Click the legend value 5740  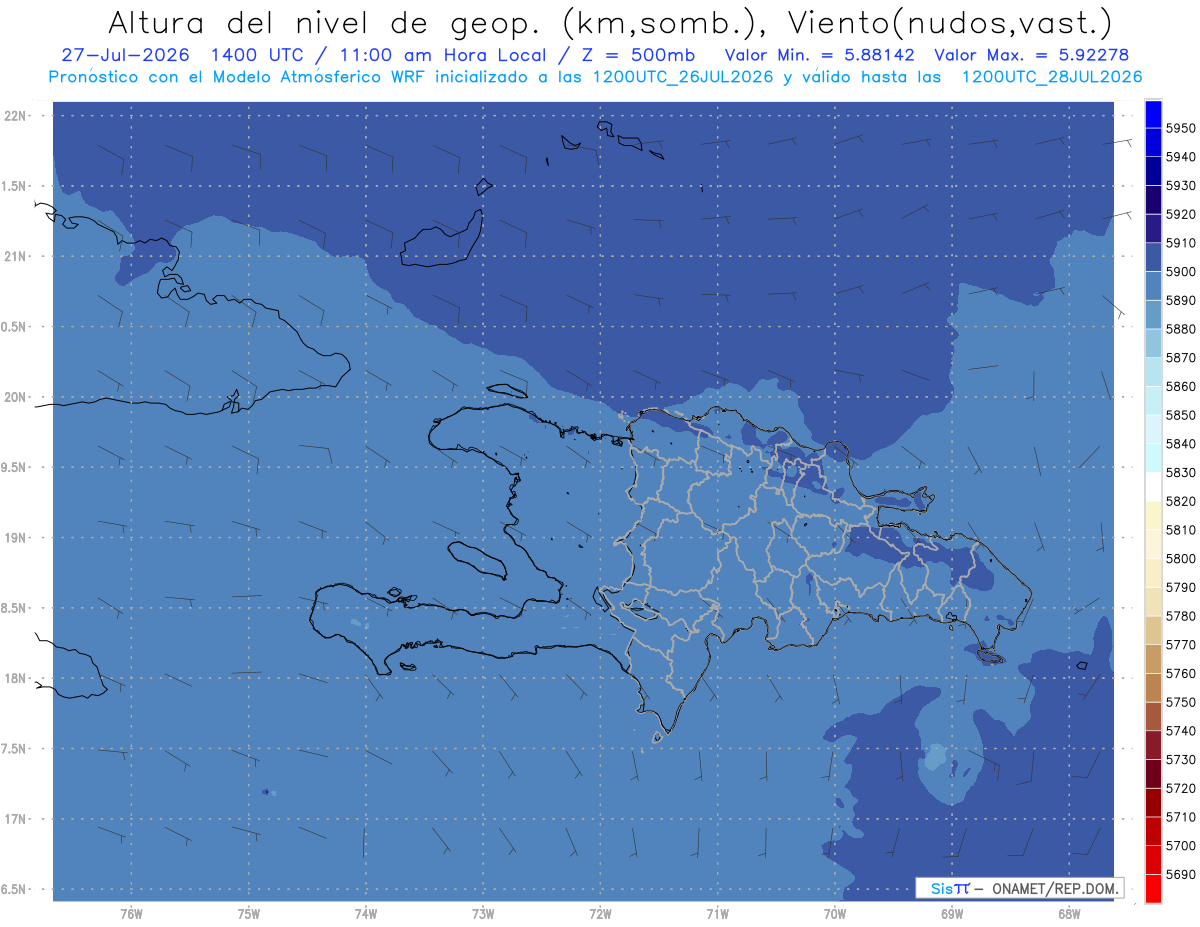[x=1179, y=731]
